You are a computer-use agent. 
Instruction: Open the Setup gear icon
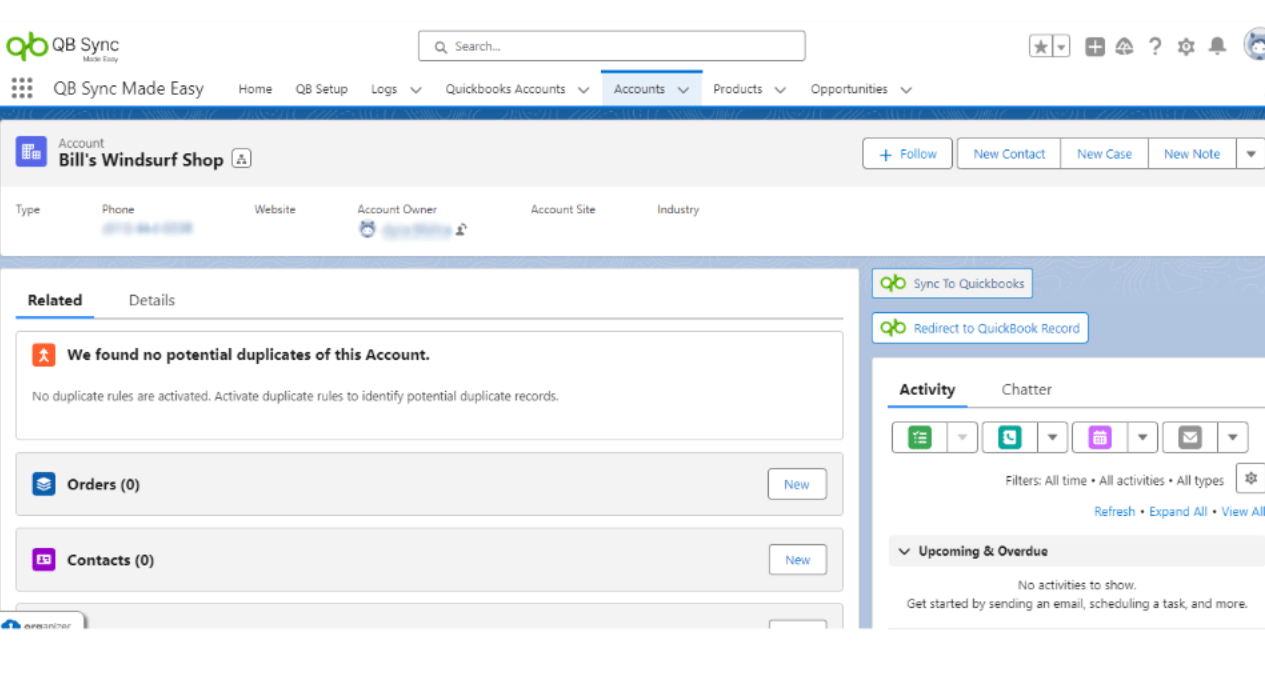click(1186, 46)
